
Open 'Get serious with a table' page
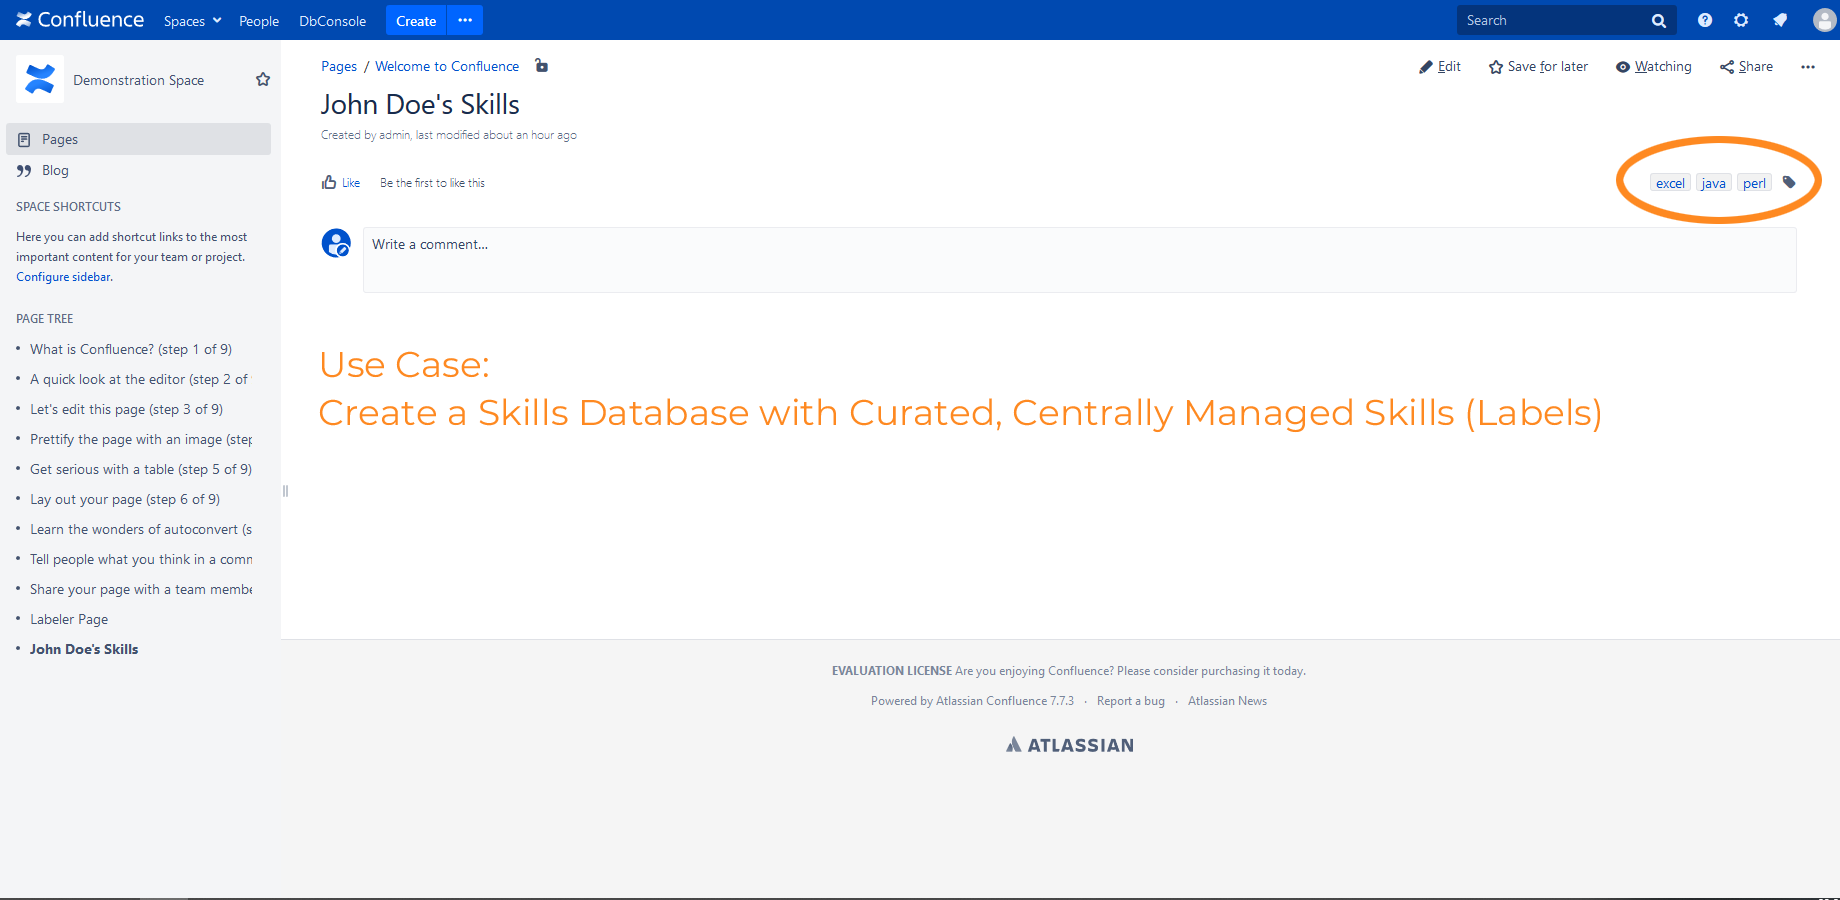[x=141, y=469]
